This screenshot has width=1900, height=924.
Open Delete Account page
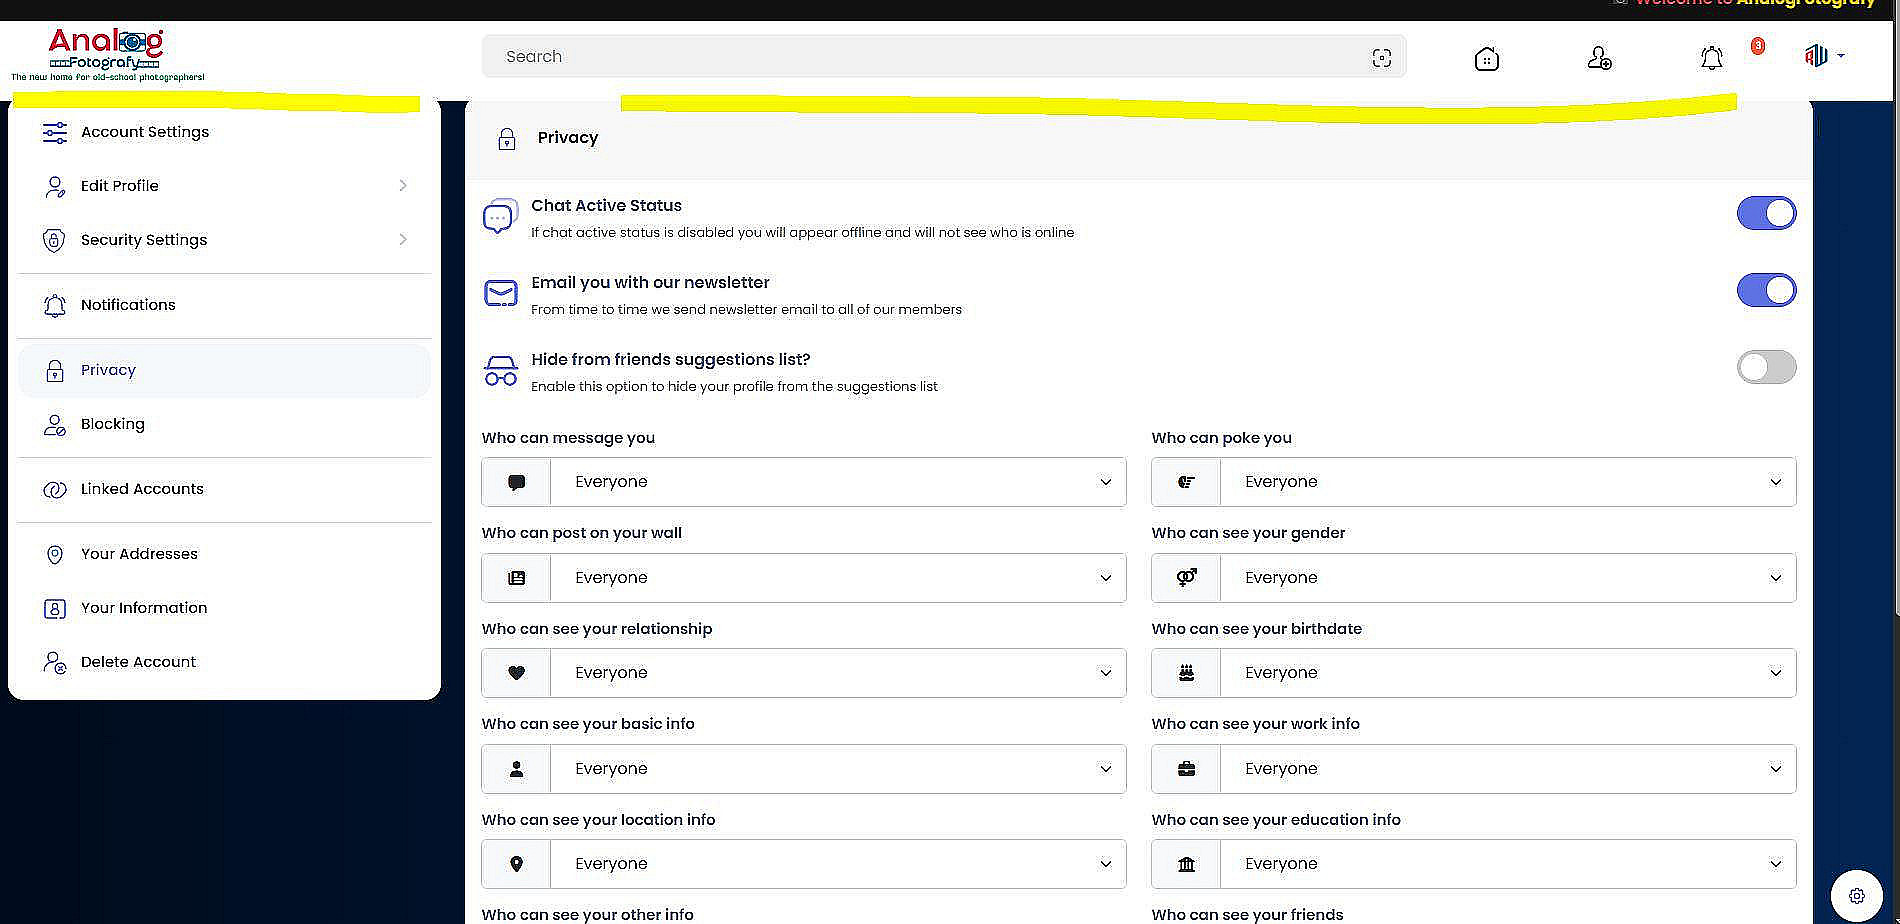224,662
